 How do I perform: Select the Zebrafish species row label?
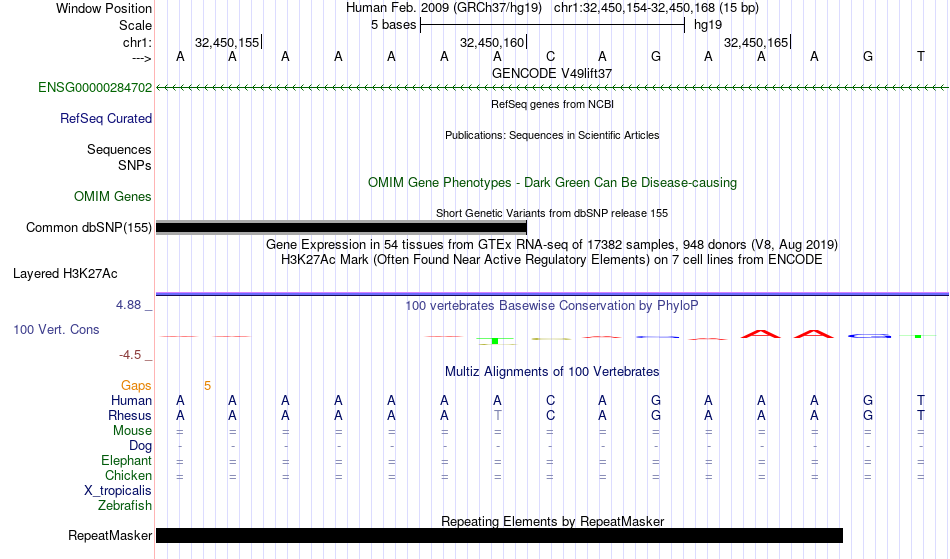125,505
